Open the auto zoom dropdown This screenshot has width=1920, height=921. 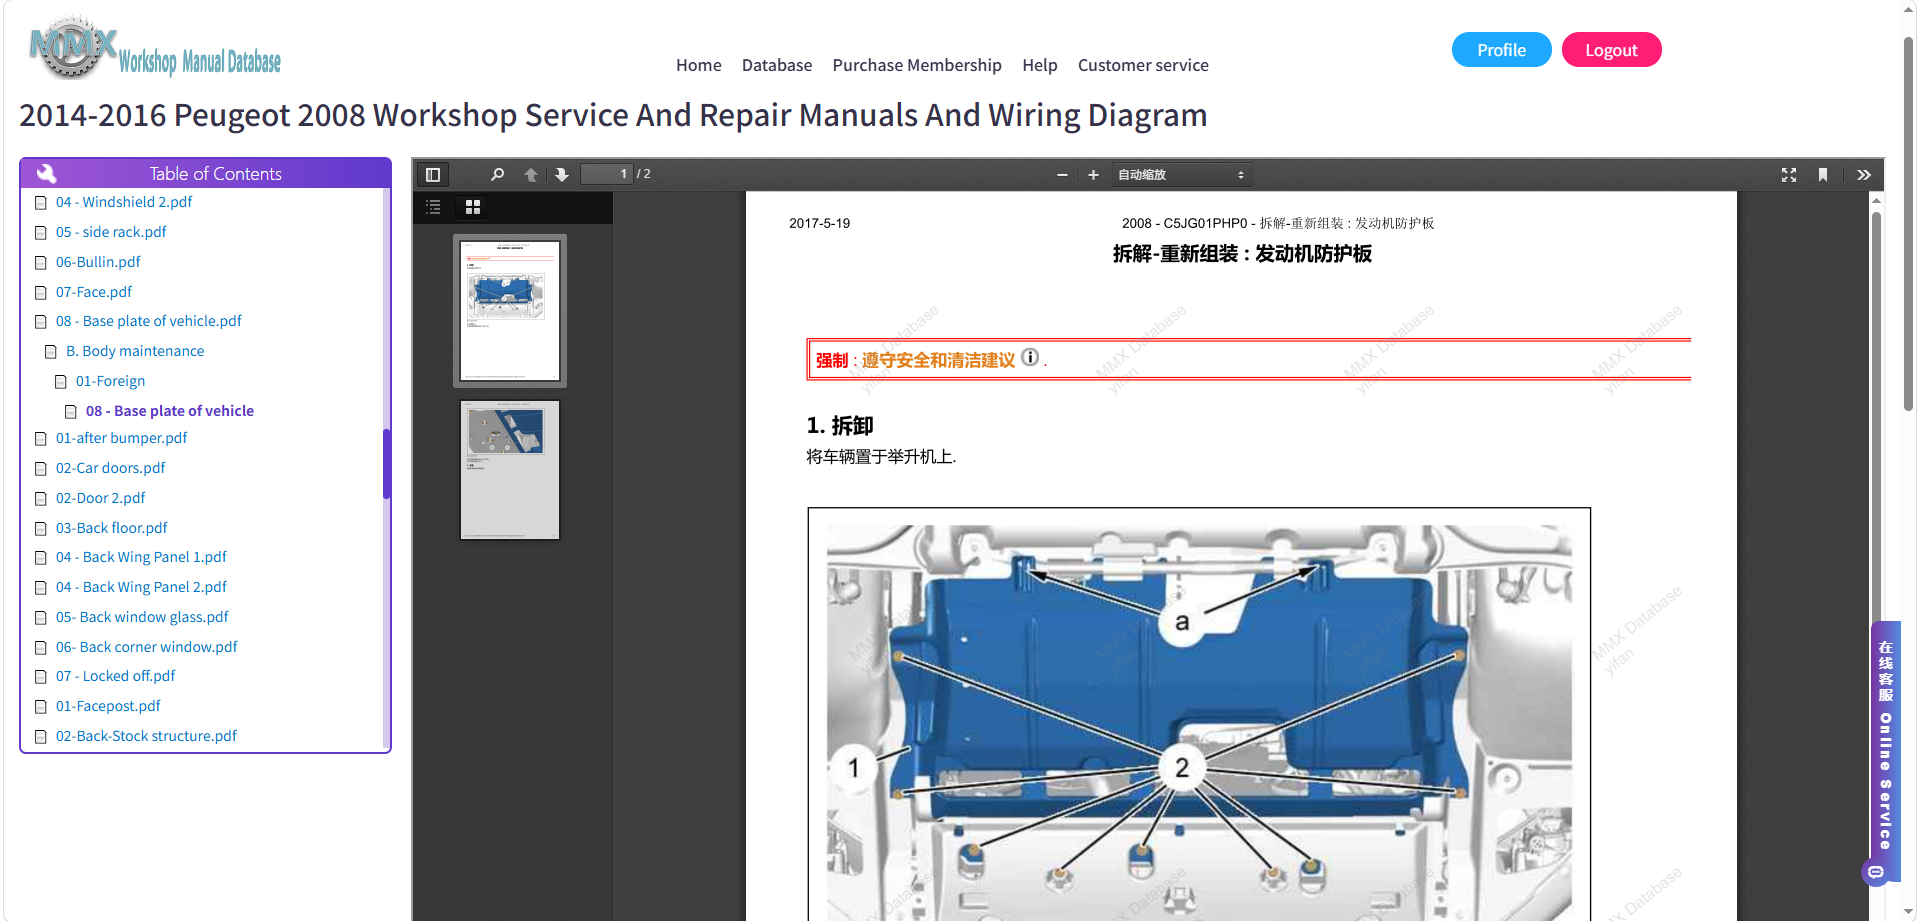(x=1181, y=175)
